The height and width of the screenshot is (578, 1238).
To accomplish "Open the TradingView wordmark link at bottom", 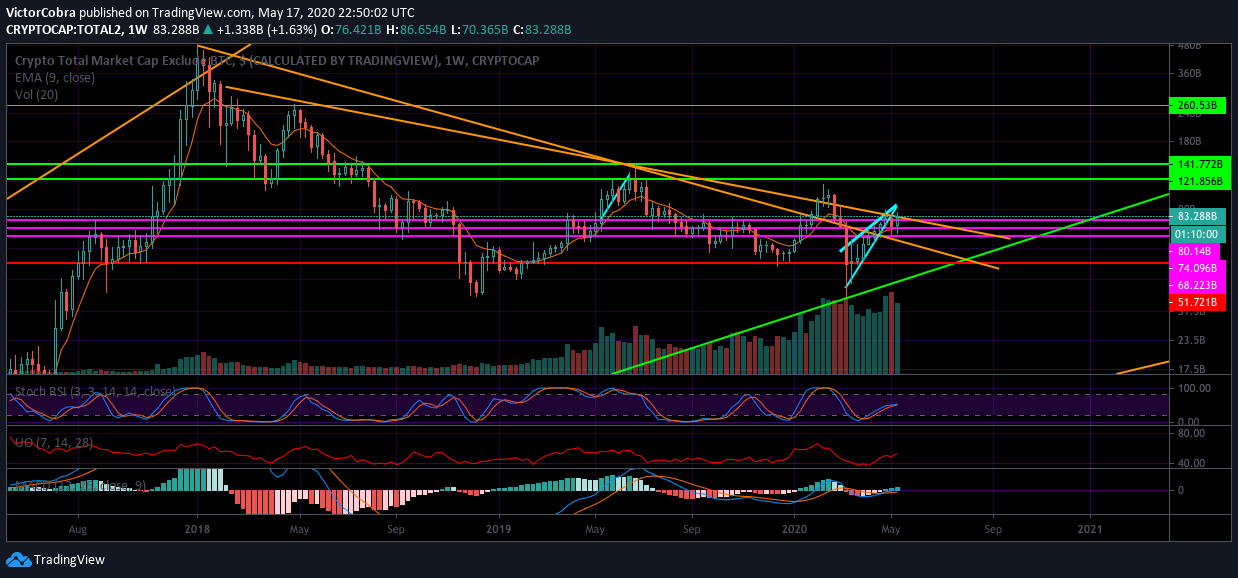I will pos(69,560).
